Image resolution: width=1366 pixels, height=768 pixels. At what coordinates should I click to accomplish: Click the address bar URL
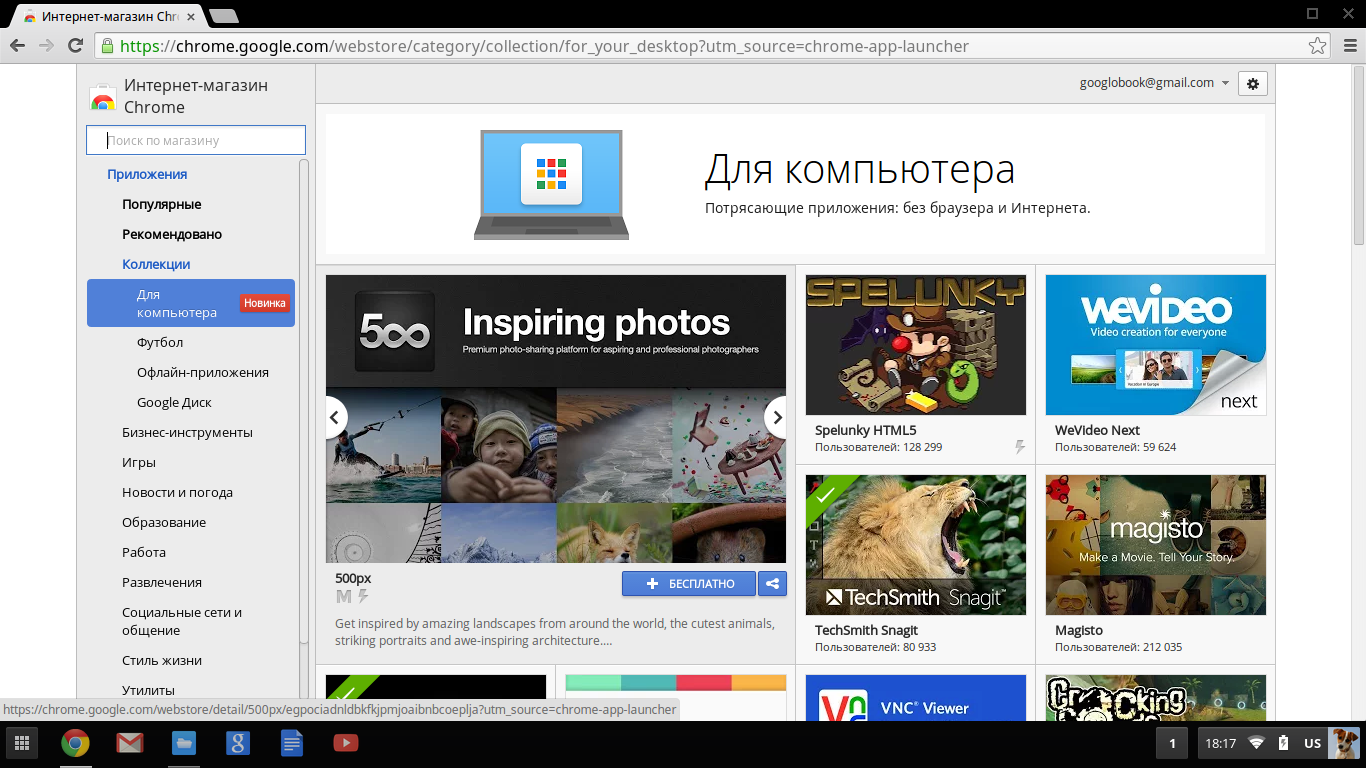tap(544, 46)
